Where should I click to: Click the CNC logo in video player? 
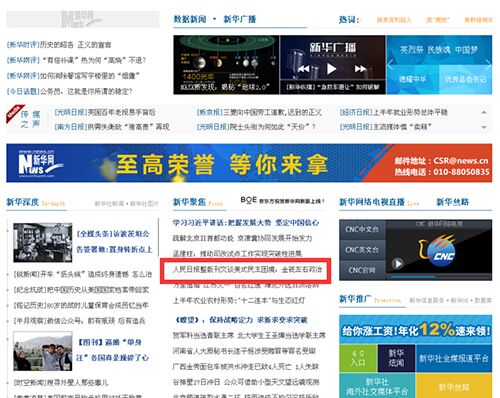[x=437, y=251]
